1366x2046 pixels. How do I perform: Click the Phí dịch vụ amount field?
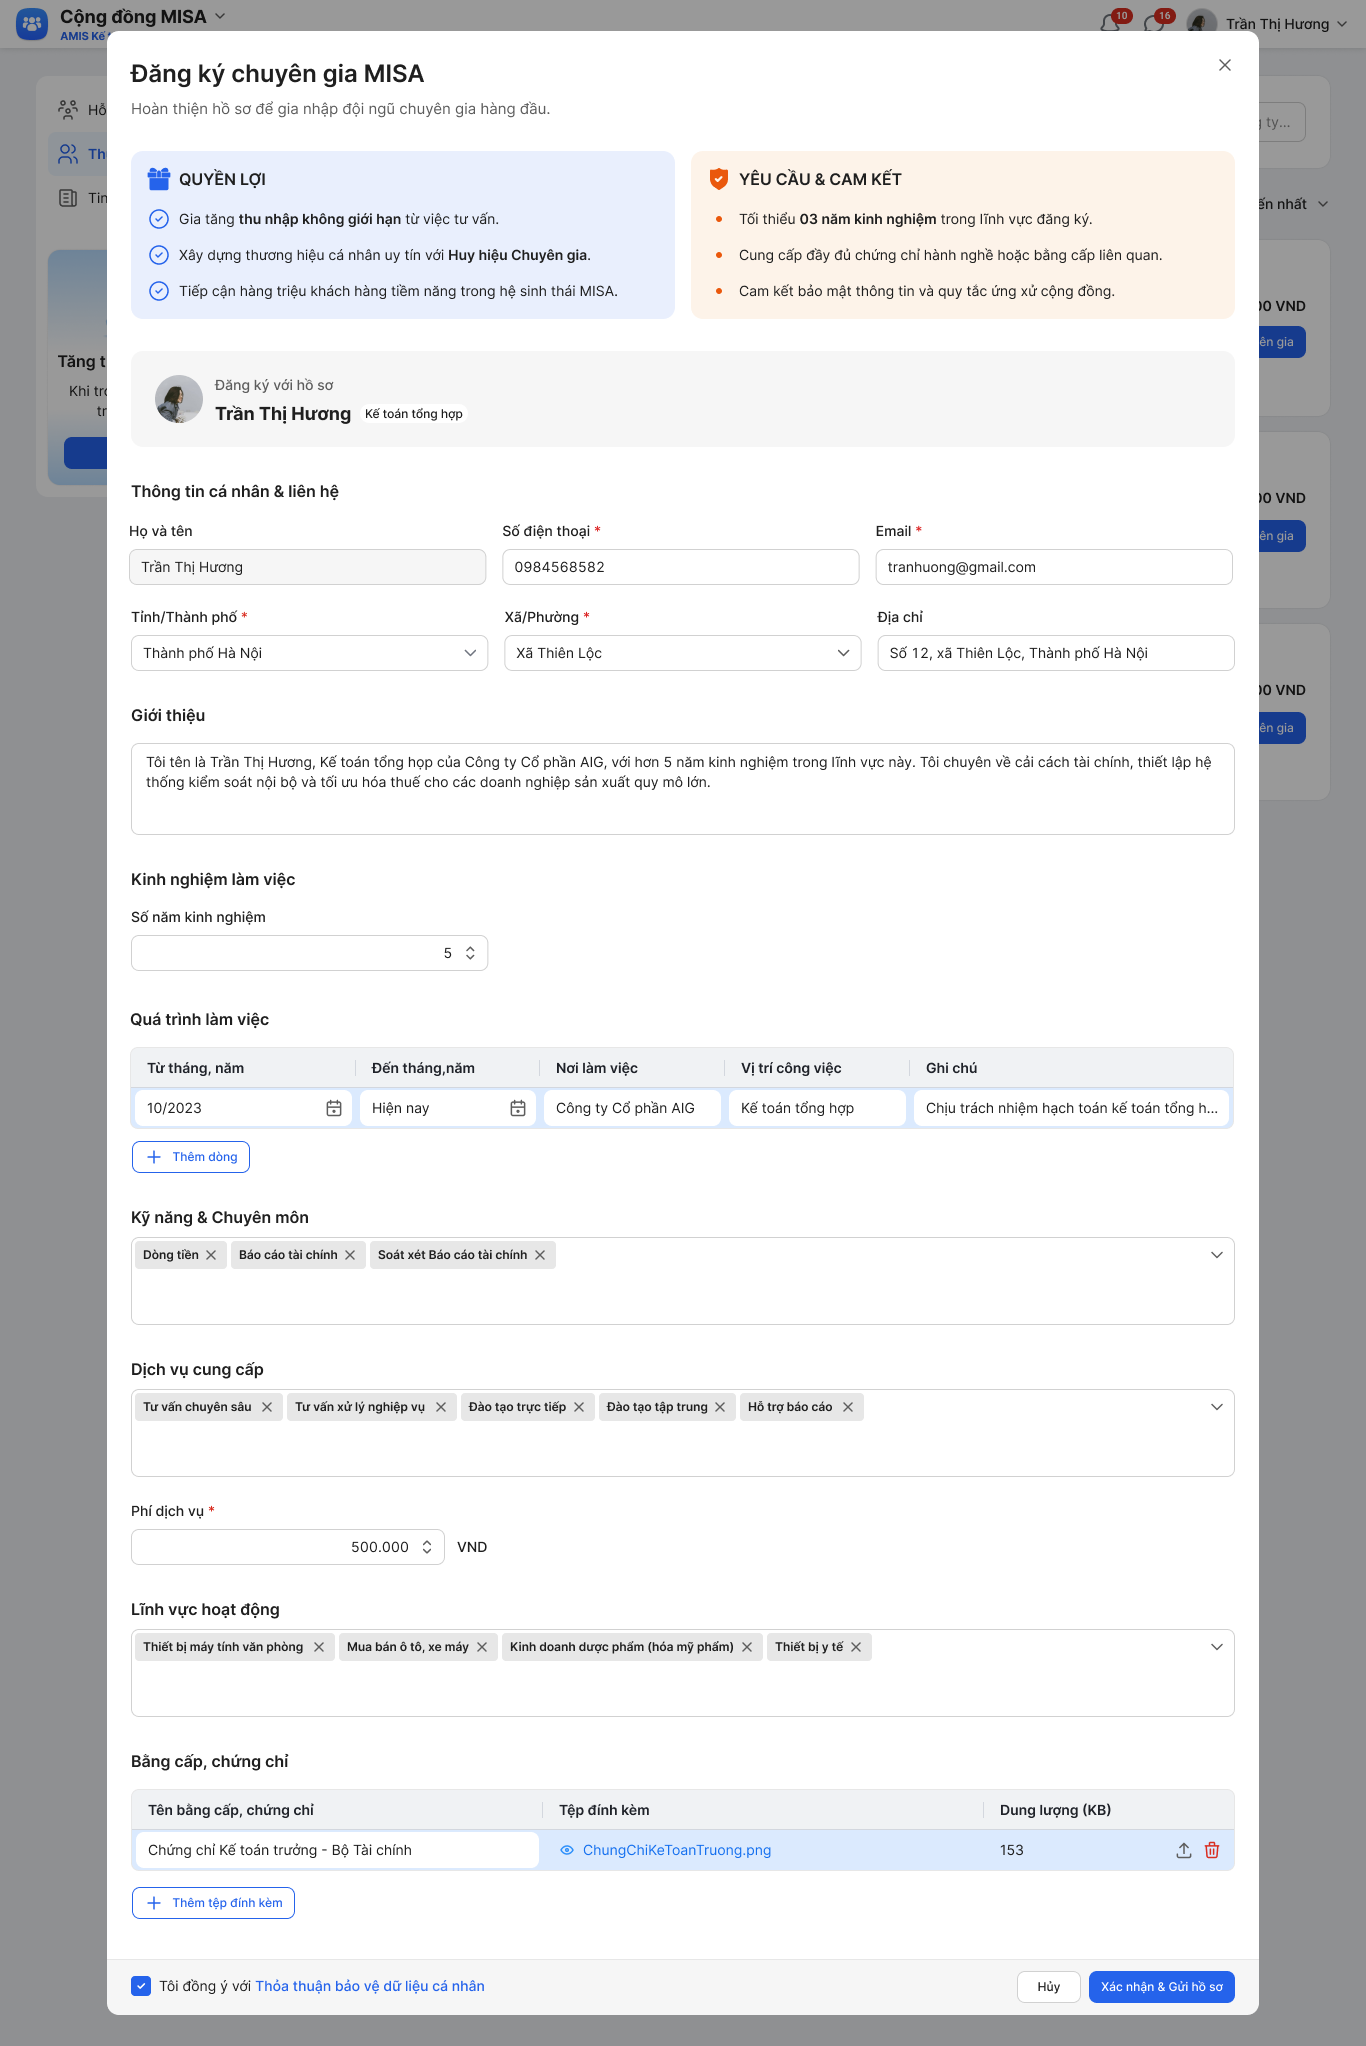[x=288, y=1547]
